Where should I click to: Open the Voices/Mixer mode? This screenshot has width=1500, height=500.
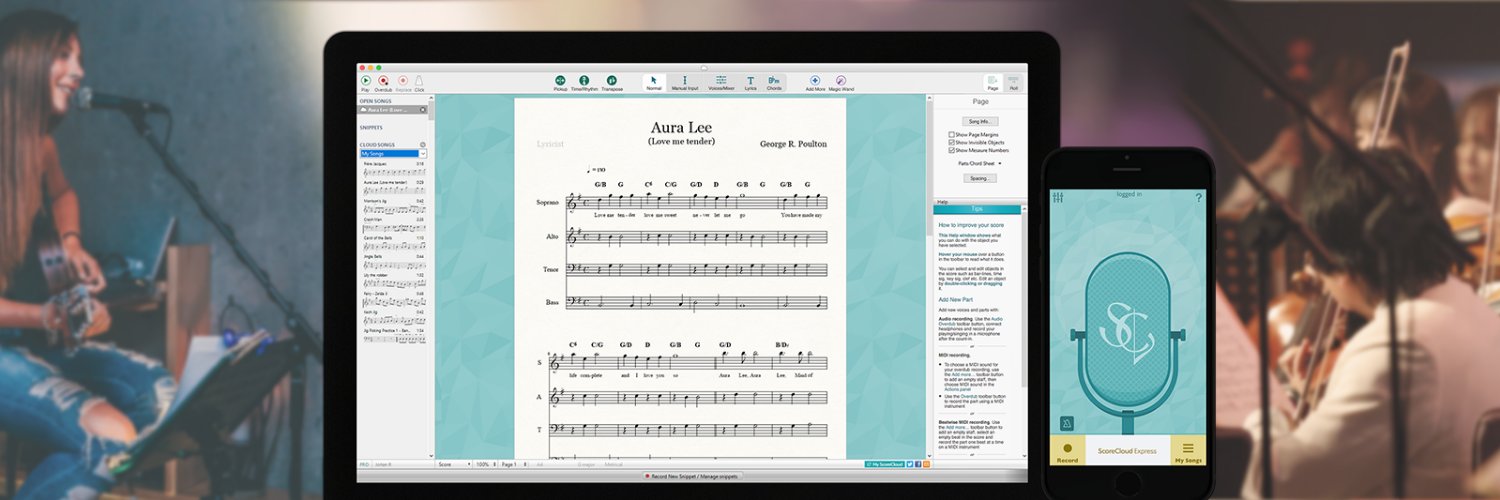point(721,82)
